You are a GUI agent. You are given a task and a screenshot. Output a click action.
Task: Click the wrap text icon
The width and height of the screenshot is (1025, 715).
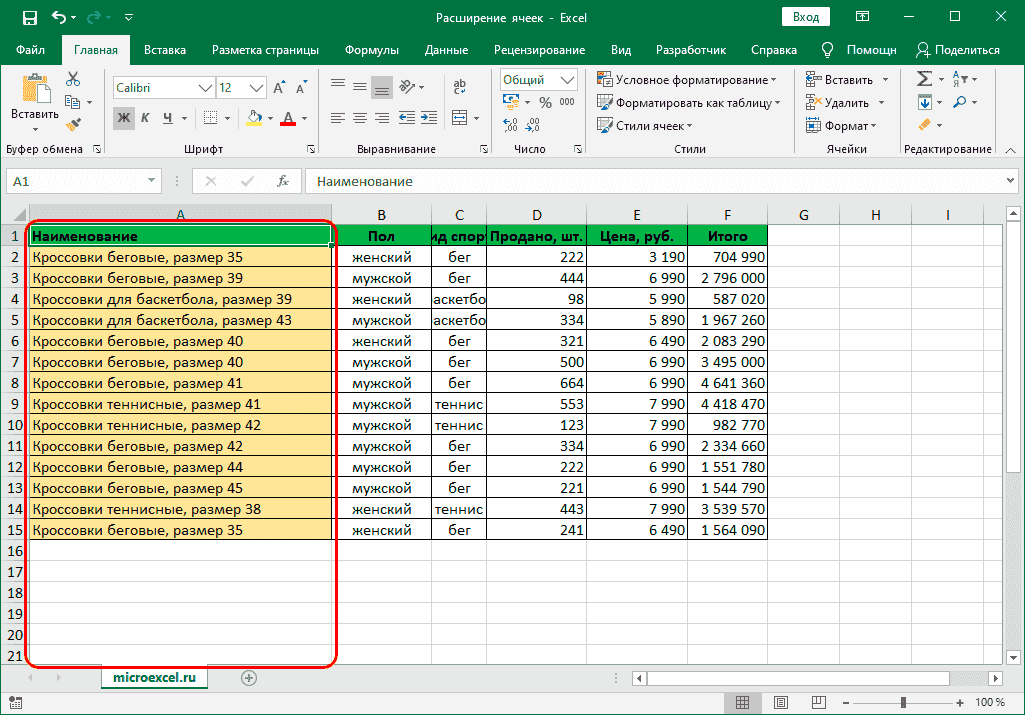[460, 88]
